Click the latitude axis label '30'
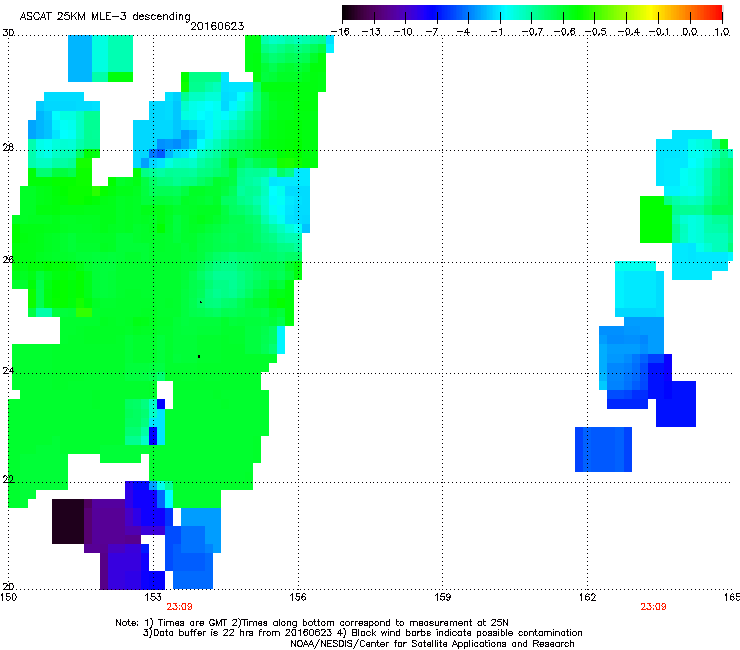Screen dimensions: 740x650 (x=8, y=33)
